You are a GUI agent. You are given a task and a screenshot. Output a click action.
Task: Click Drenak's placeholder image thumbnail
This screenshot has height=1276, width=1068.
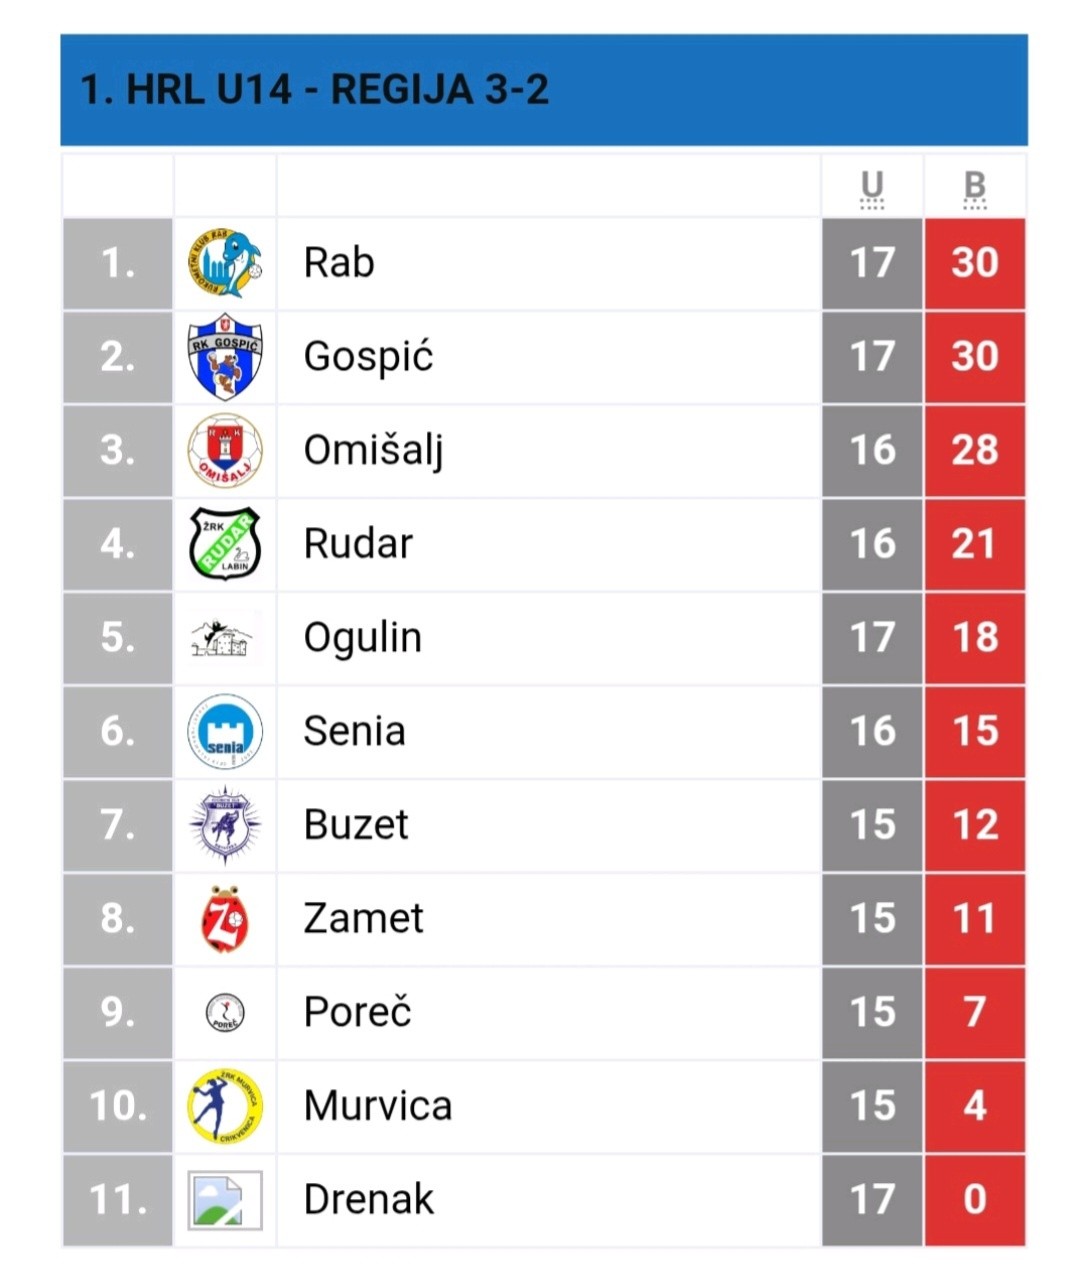pyautogui.click(x=225, y=1200)
